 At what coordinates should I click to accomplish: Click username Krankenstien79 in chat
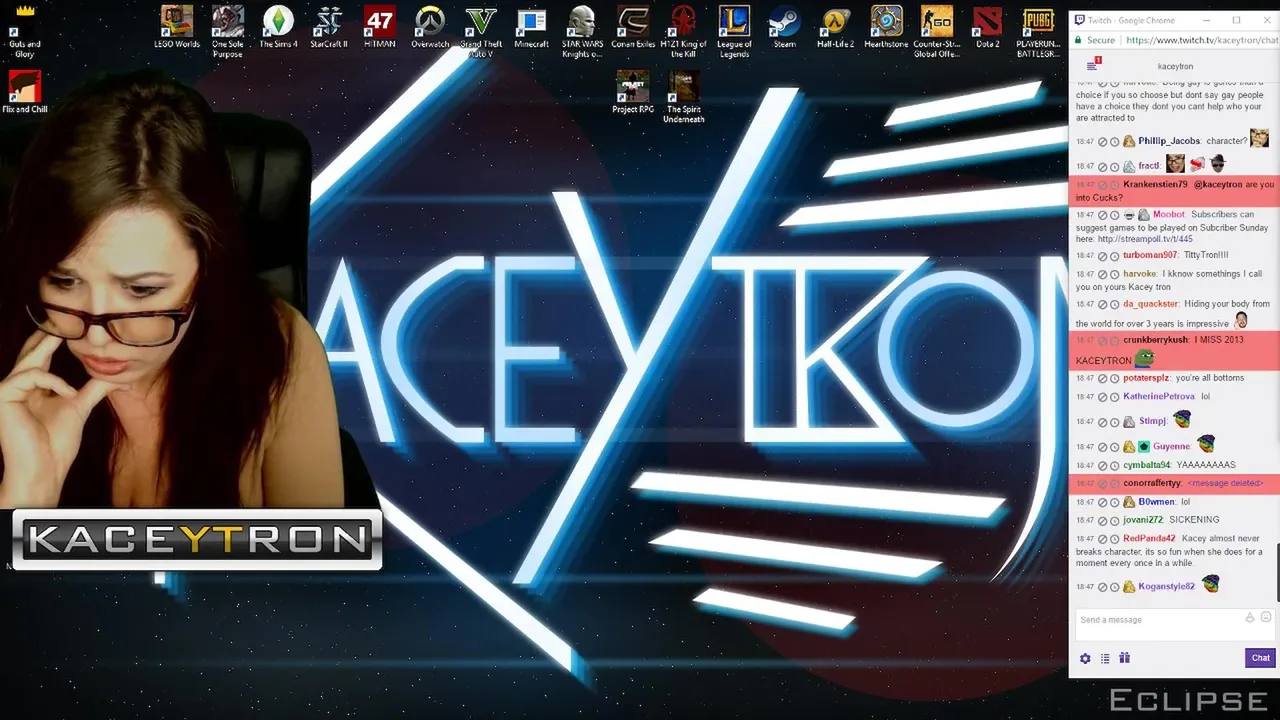coord(1156,185)
